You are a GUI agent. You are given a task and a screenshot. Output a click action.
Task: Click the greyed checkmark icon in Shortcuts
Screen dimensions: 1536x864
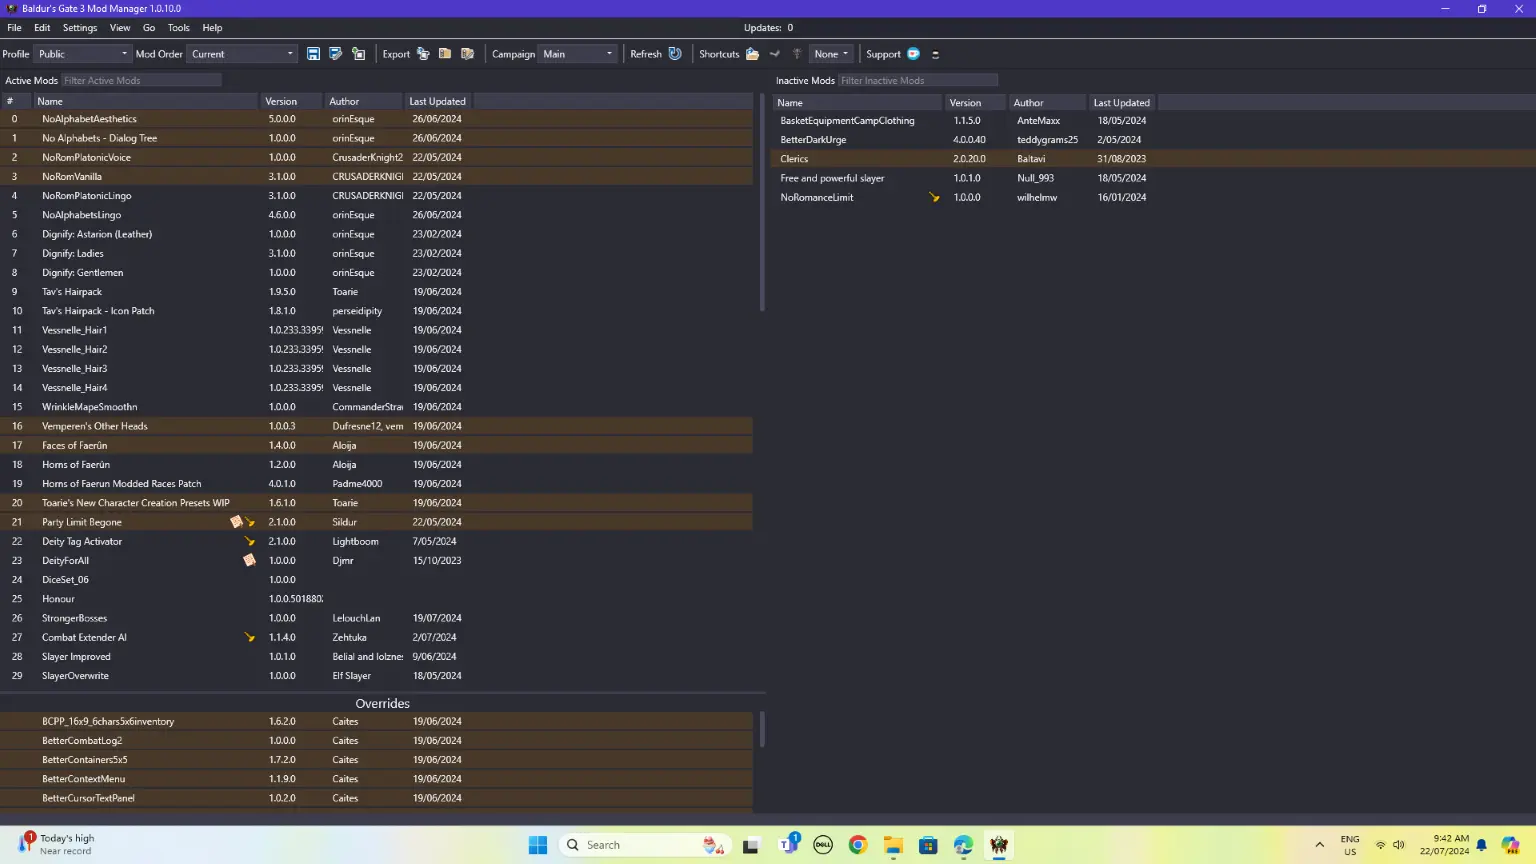775,54
